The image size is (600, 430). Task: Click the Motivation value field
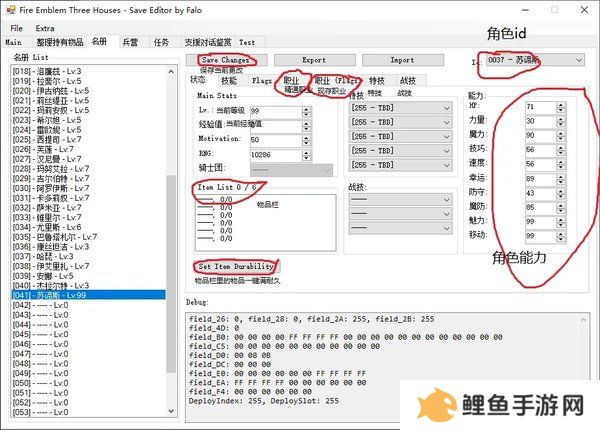[x=276, y=140]
